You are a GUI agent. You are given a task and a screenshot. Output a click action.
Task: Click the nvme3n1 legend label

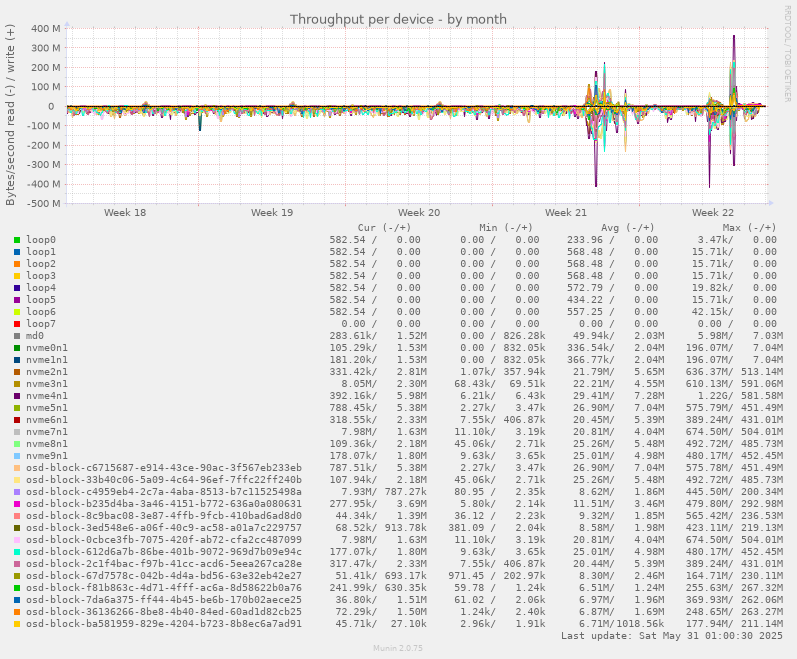[47, 384]
